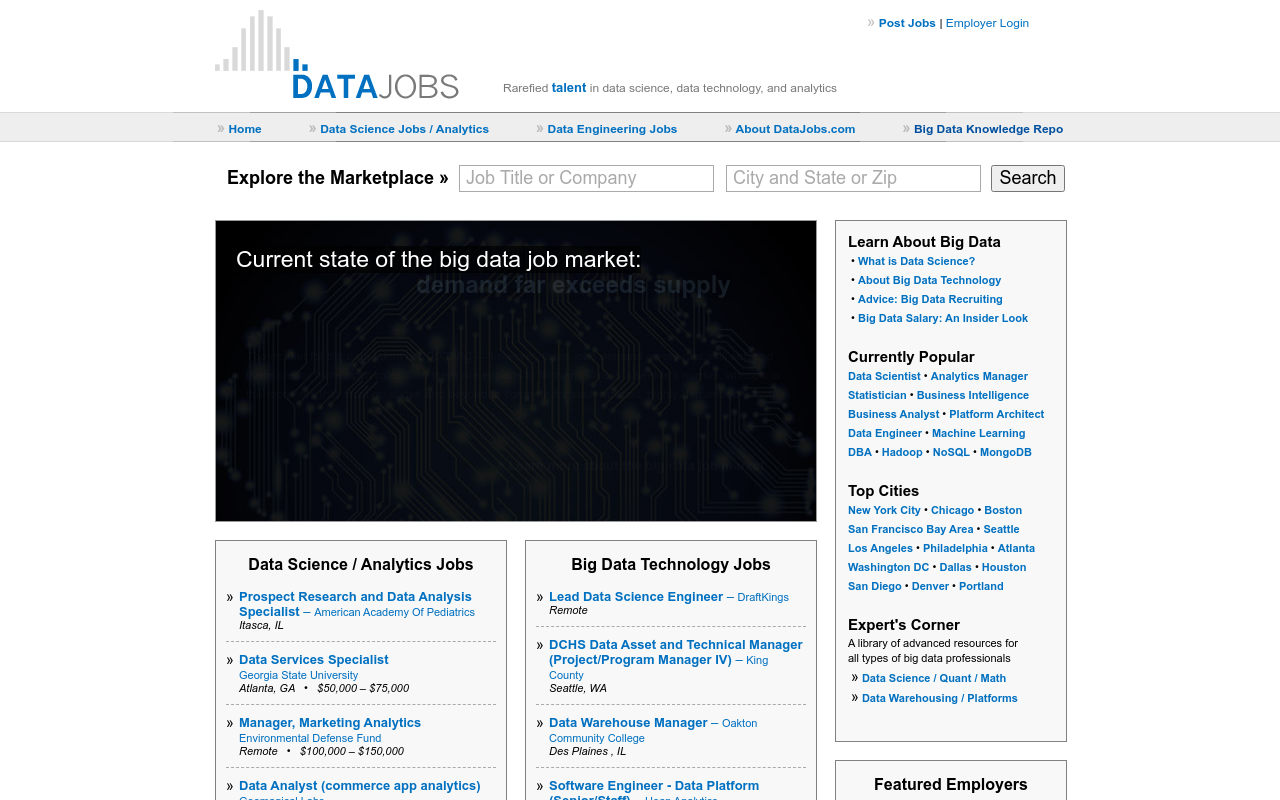
Task: Select Machine Learning popular search
Action: [978, 434]
